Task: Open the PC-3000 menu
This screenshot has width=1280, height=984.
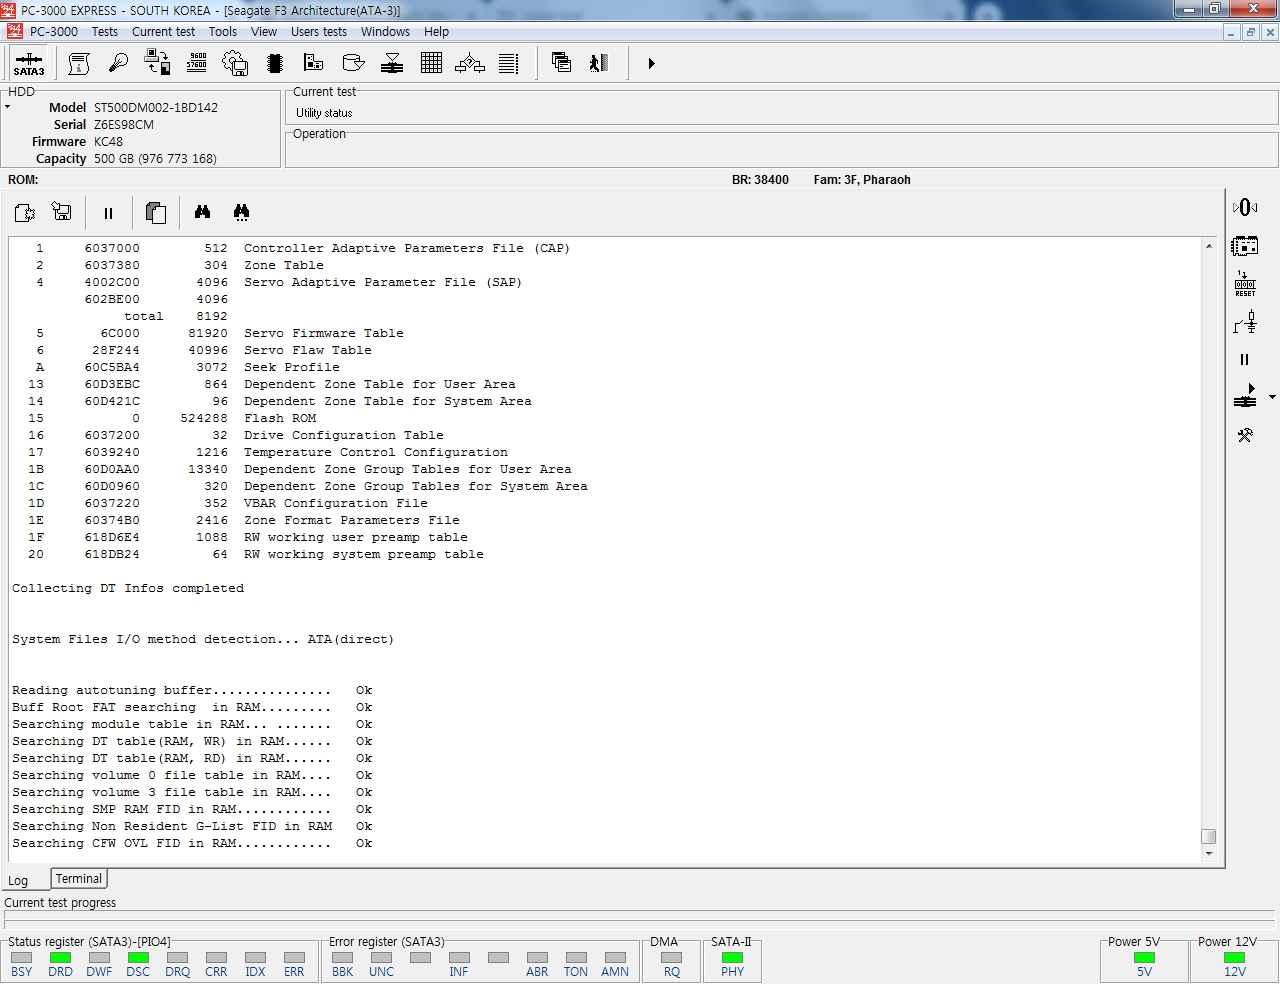Action: [54, 32]
